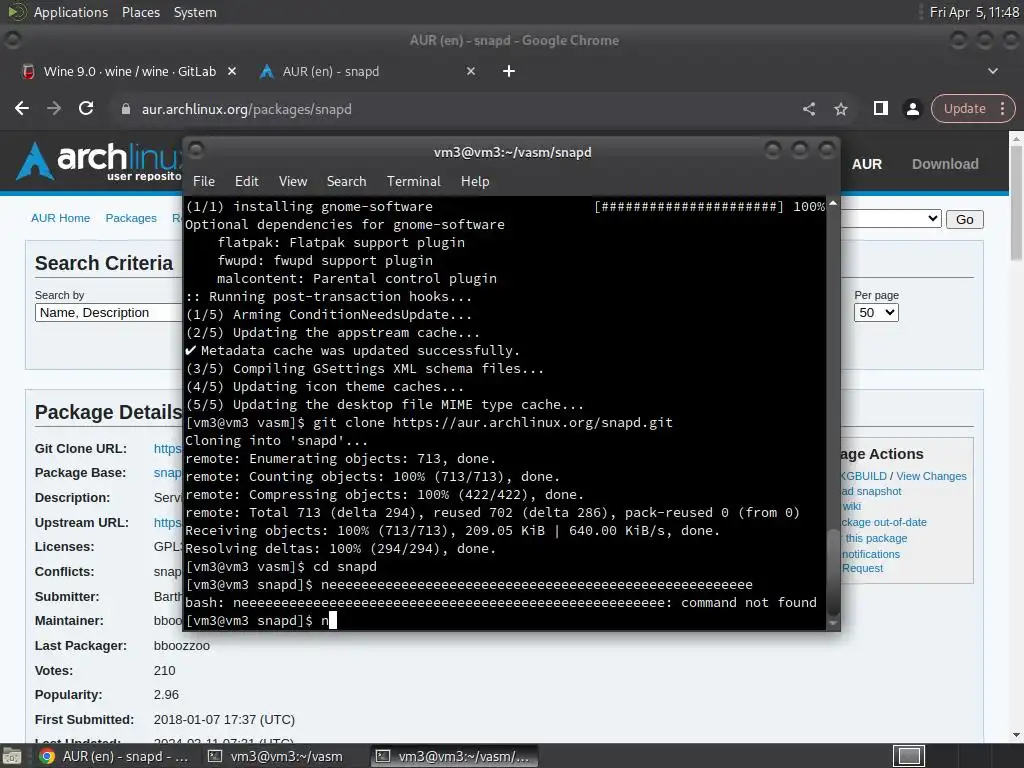Viewport: 1024px width, 768px height.
Task: Click the bboozzoo Last Packager text
Action: coord(182,646)
